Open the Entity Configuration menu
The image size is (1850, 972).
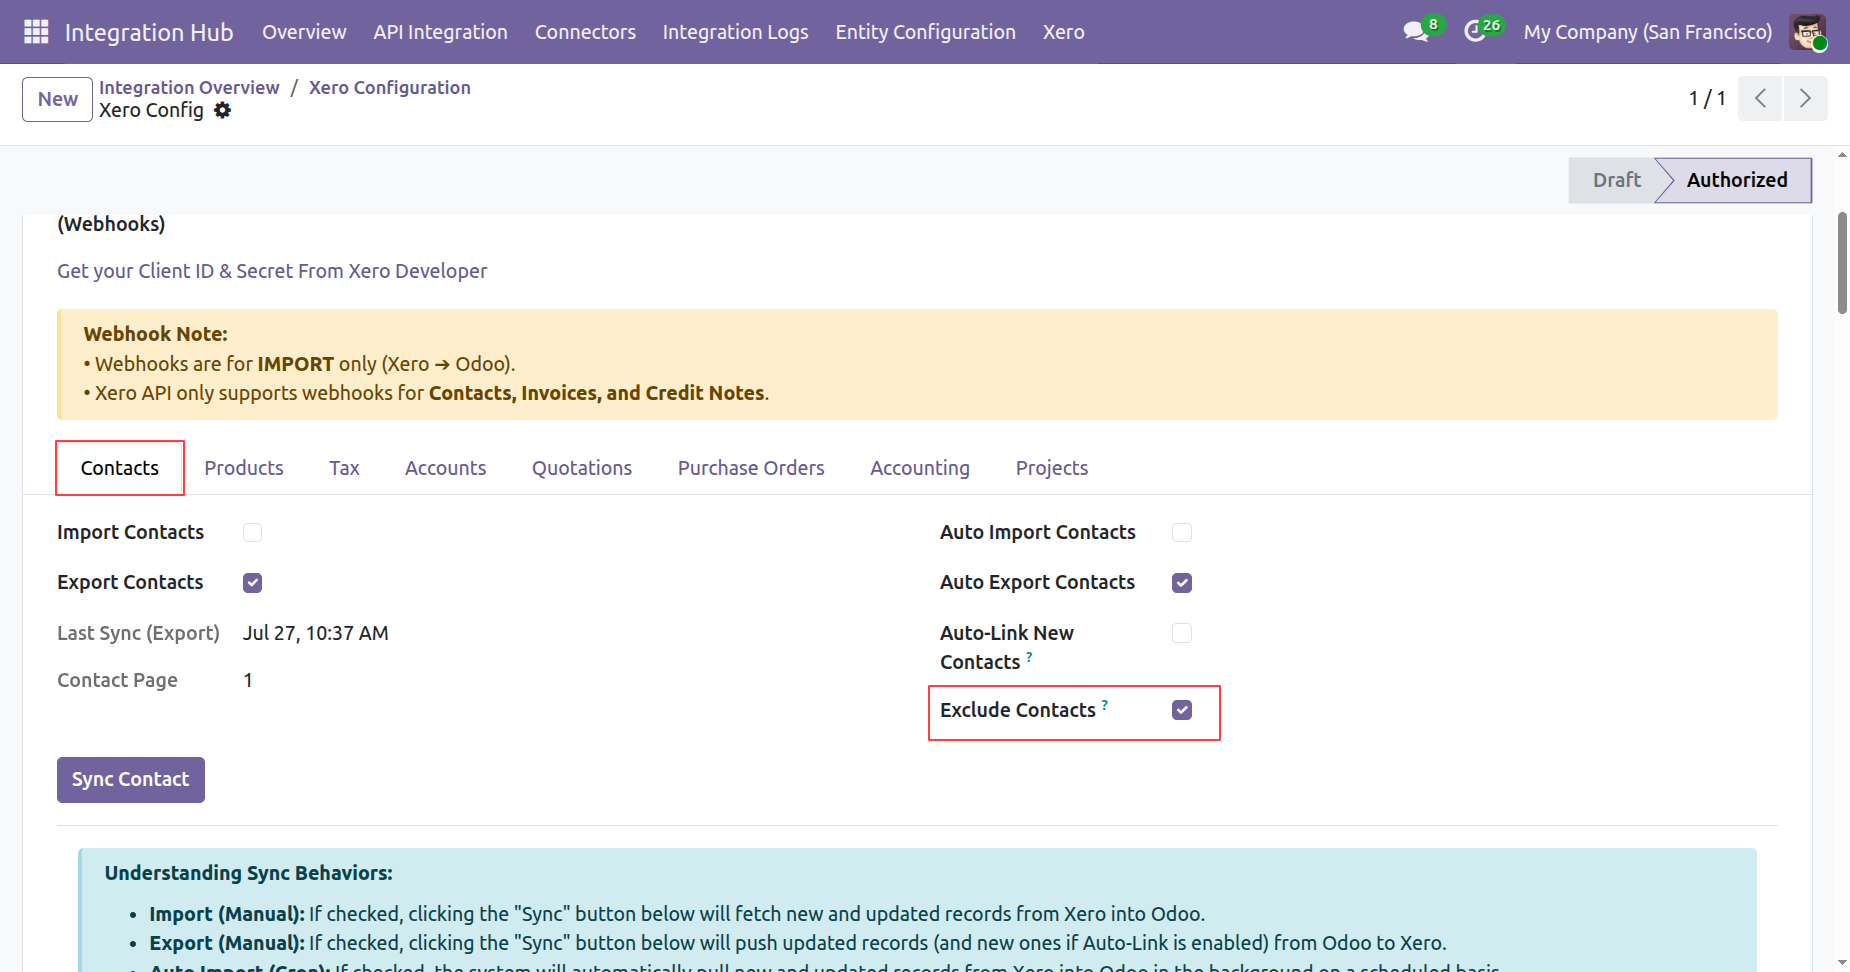(926, 32)
